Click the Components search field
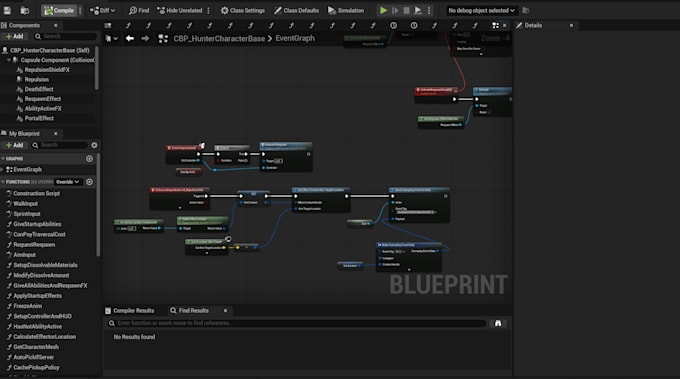Screen dimensions: 680x379 [x=65, y=36]
